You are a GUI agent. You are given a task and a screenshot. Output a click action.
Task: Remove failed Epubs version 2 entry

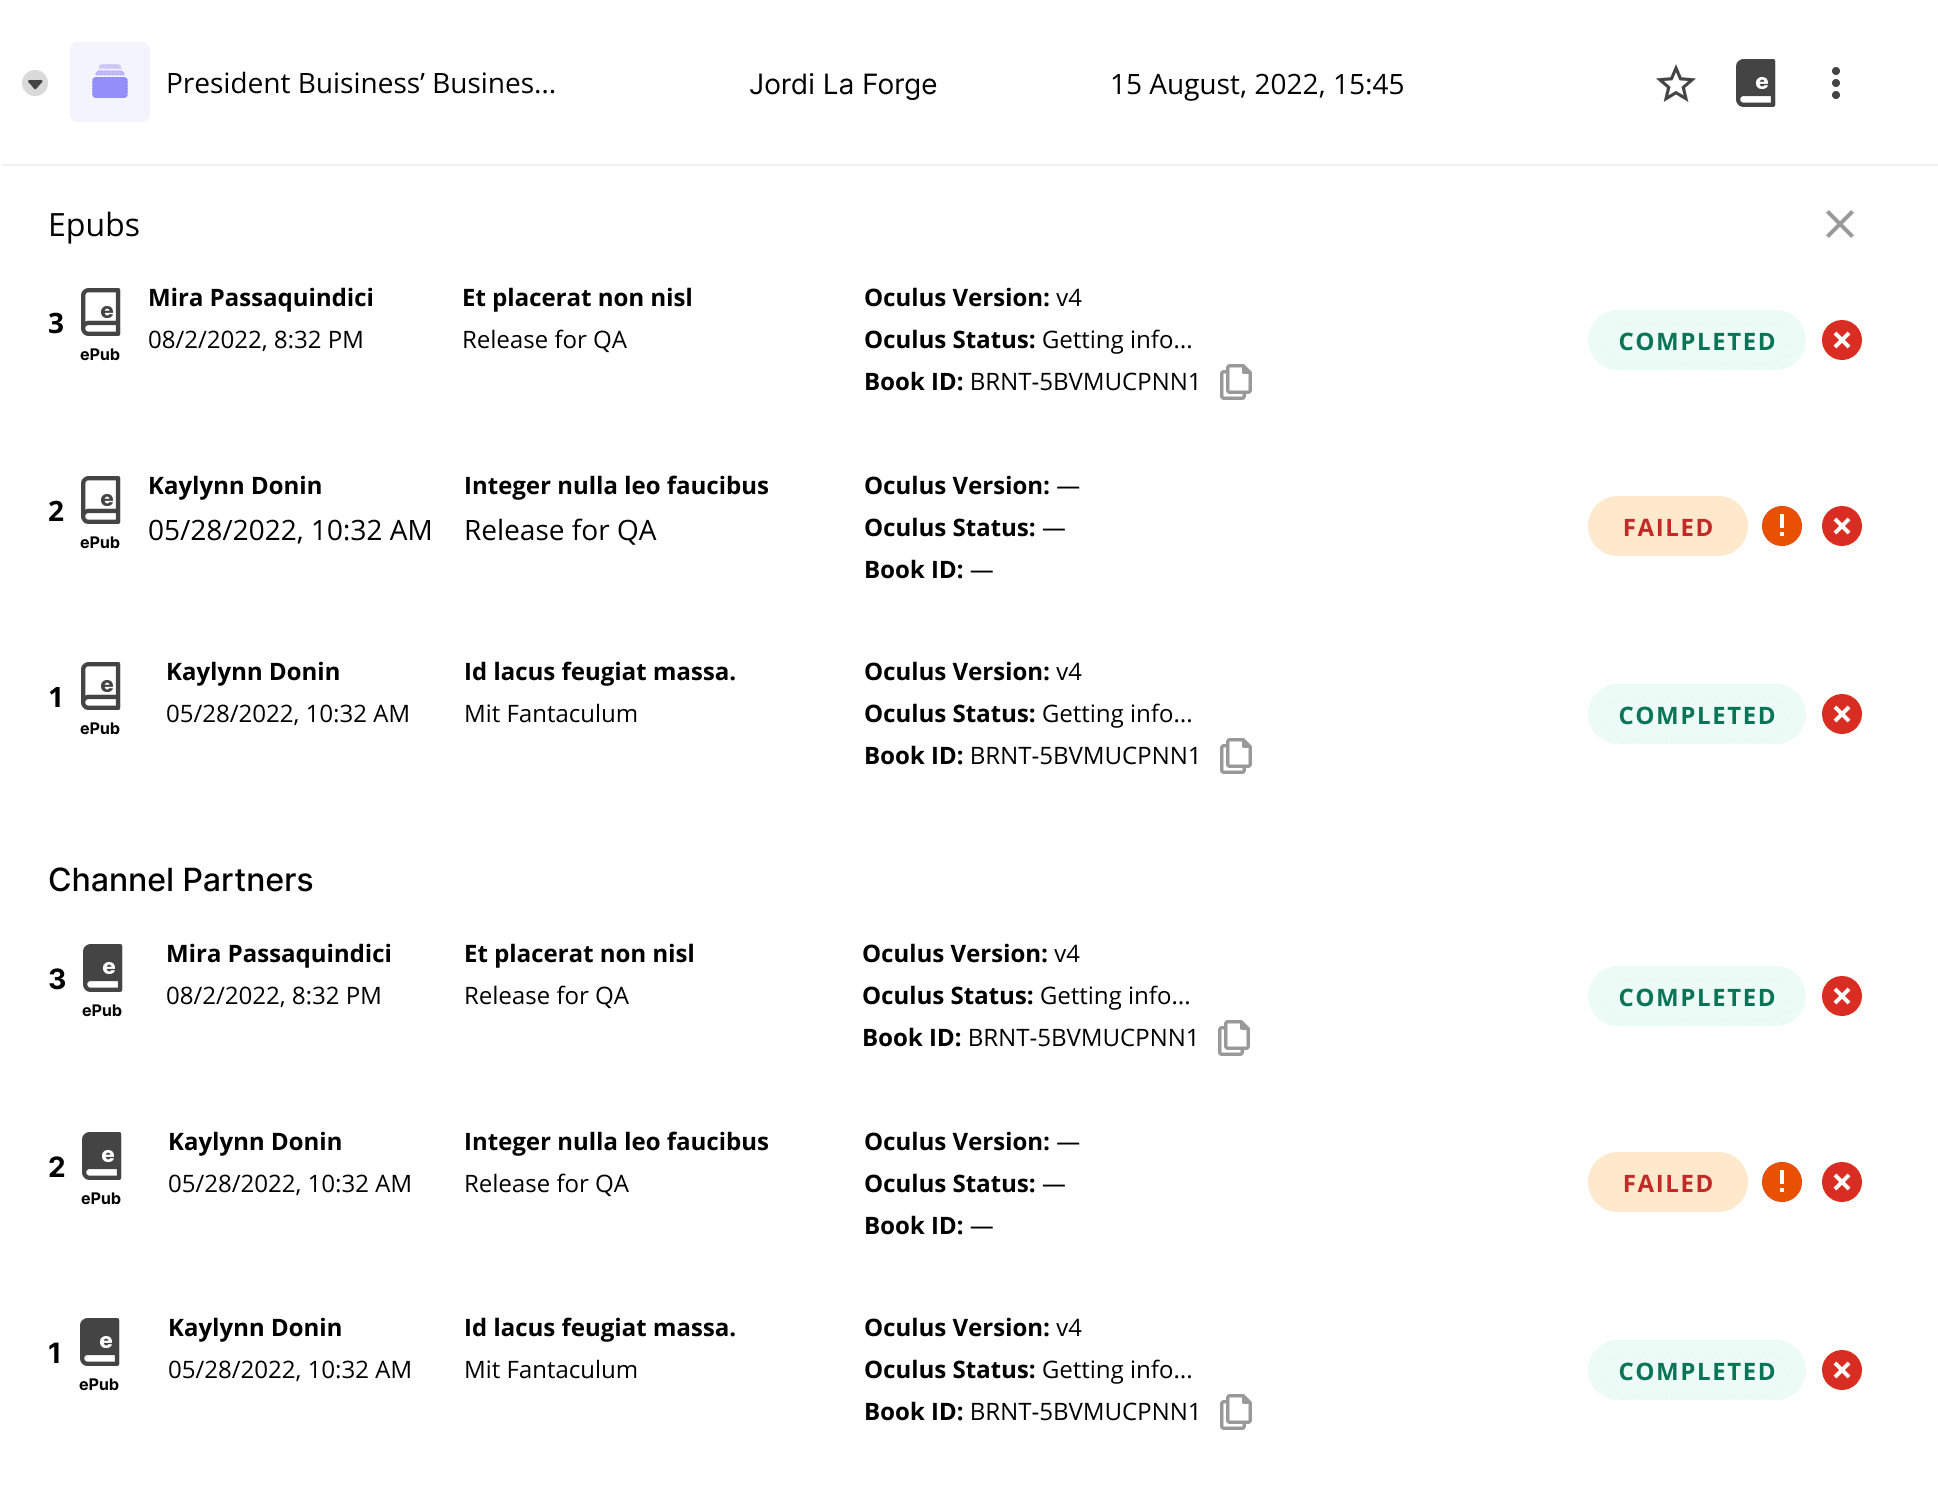pyautogui.click(x=1841, y=526)
